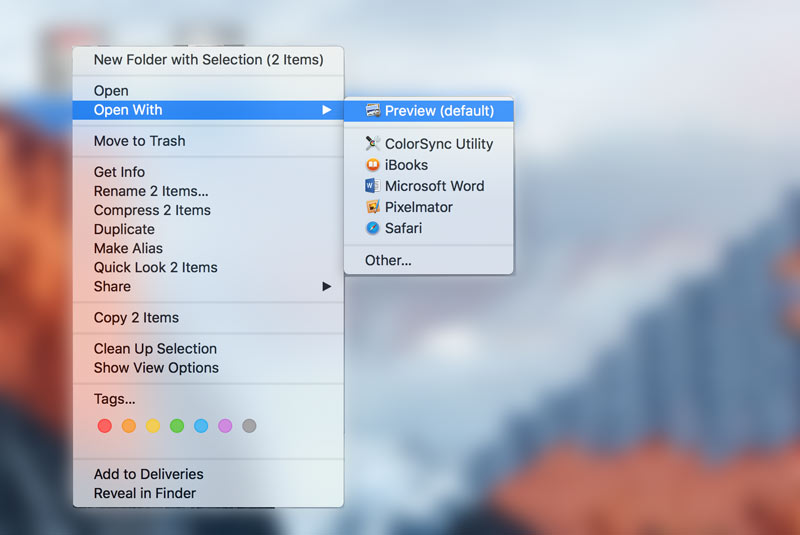
Task: Click the Microsoft Word icon
Action: coord(373,186)
